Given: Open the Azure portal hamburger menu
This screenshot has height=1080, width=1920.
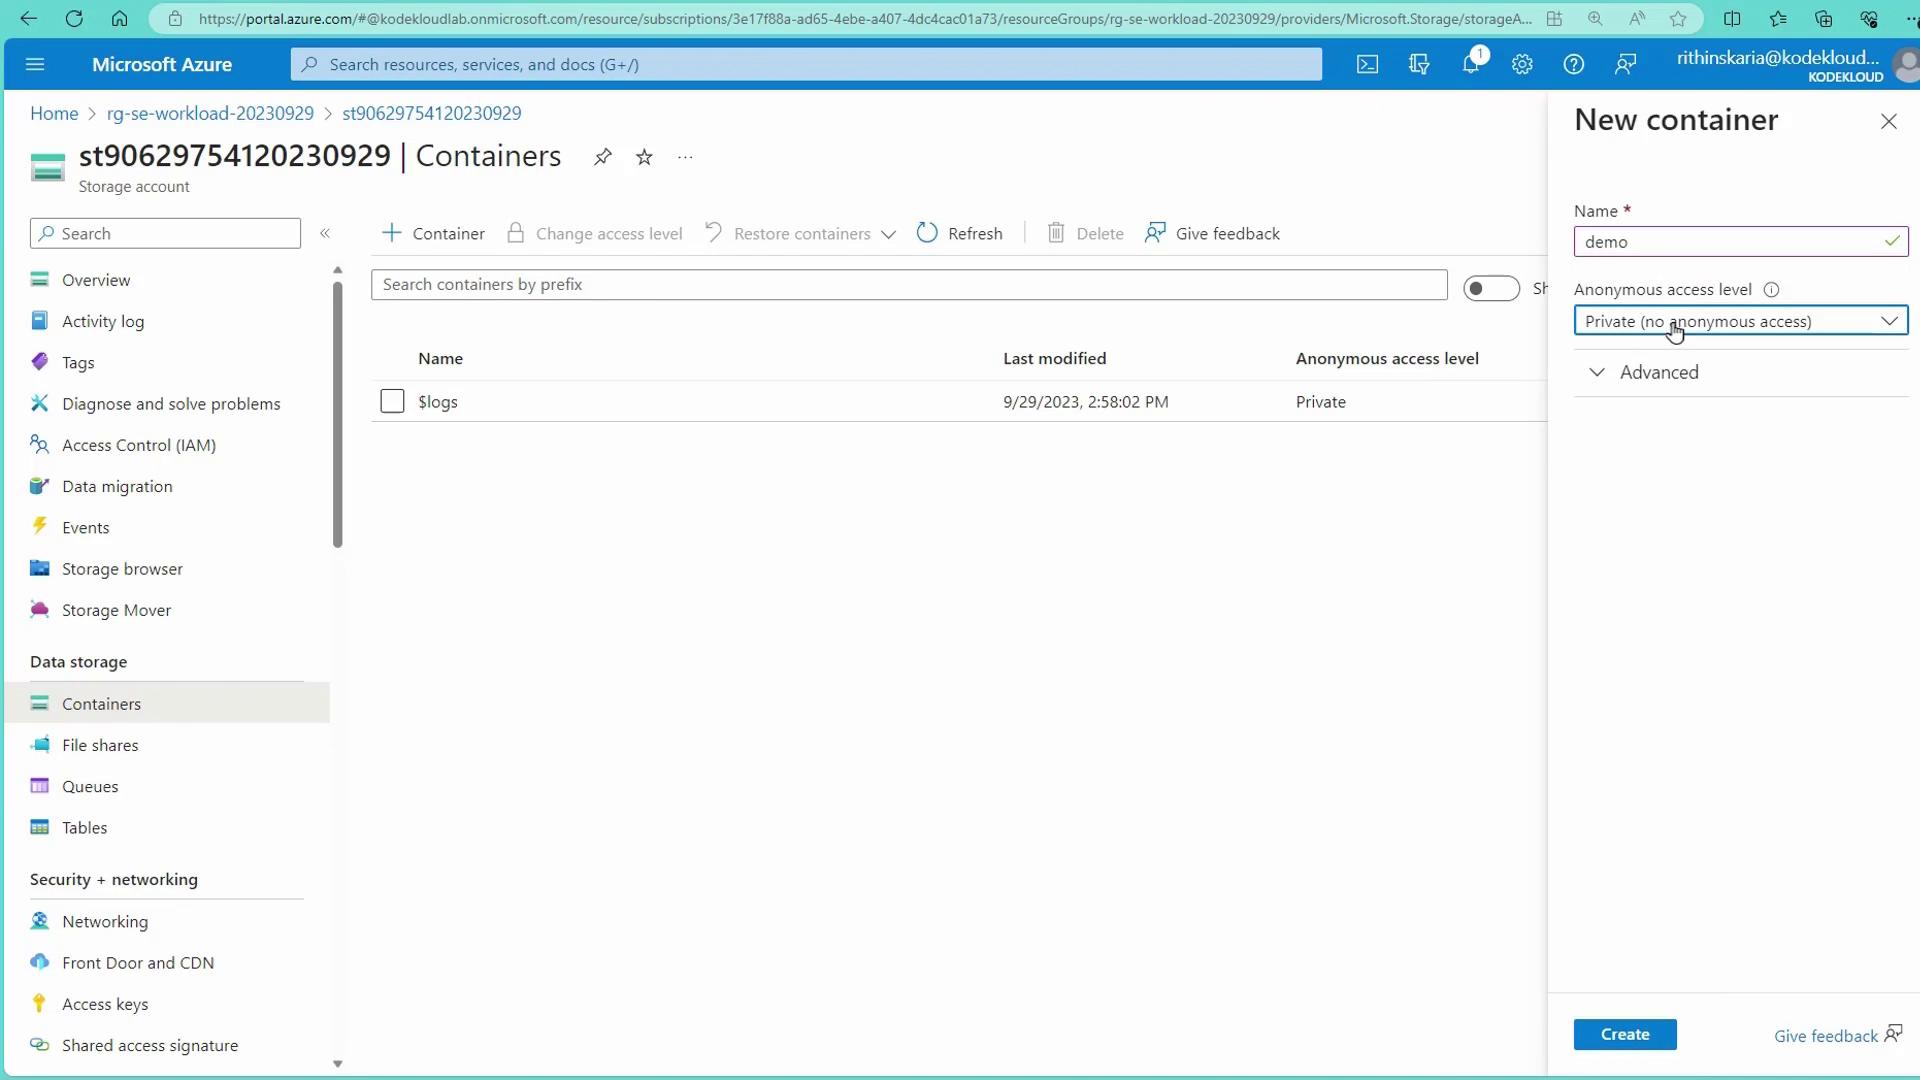Looking at the screenshot, I should [x=35, y=65].
